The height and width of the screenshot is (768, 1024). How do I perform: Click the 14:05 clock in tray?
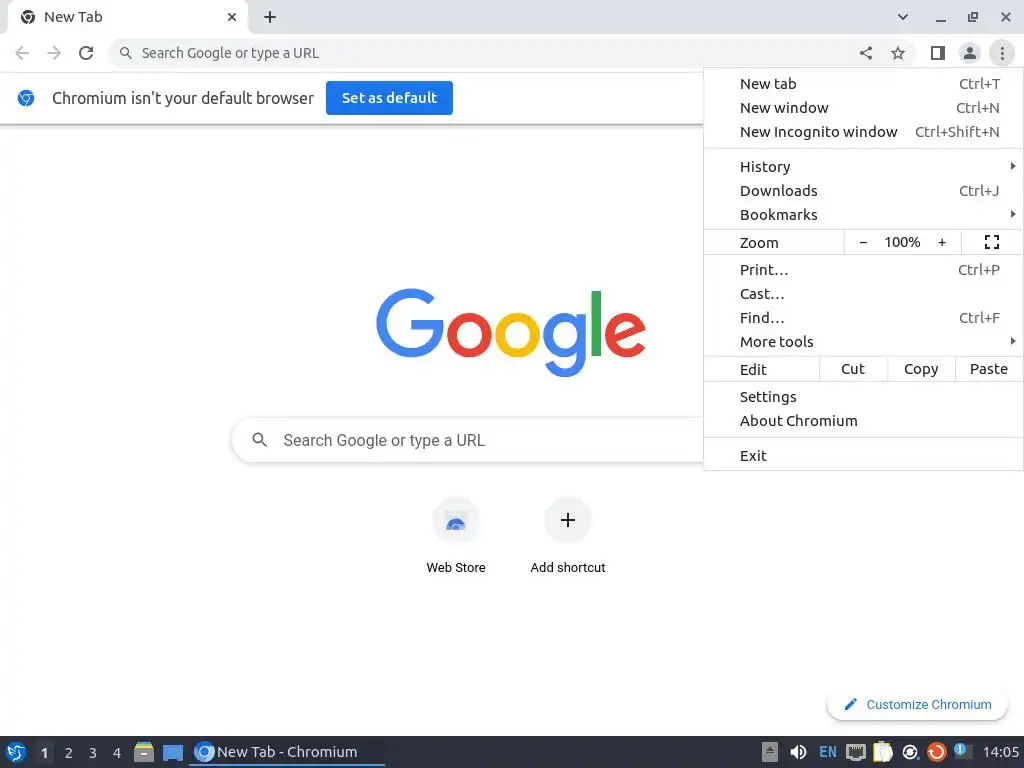click(x=1000, y=752)
